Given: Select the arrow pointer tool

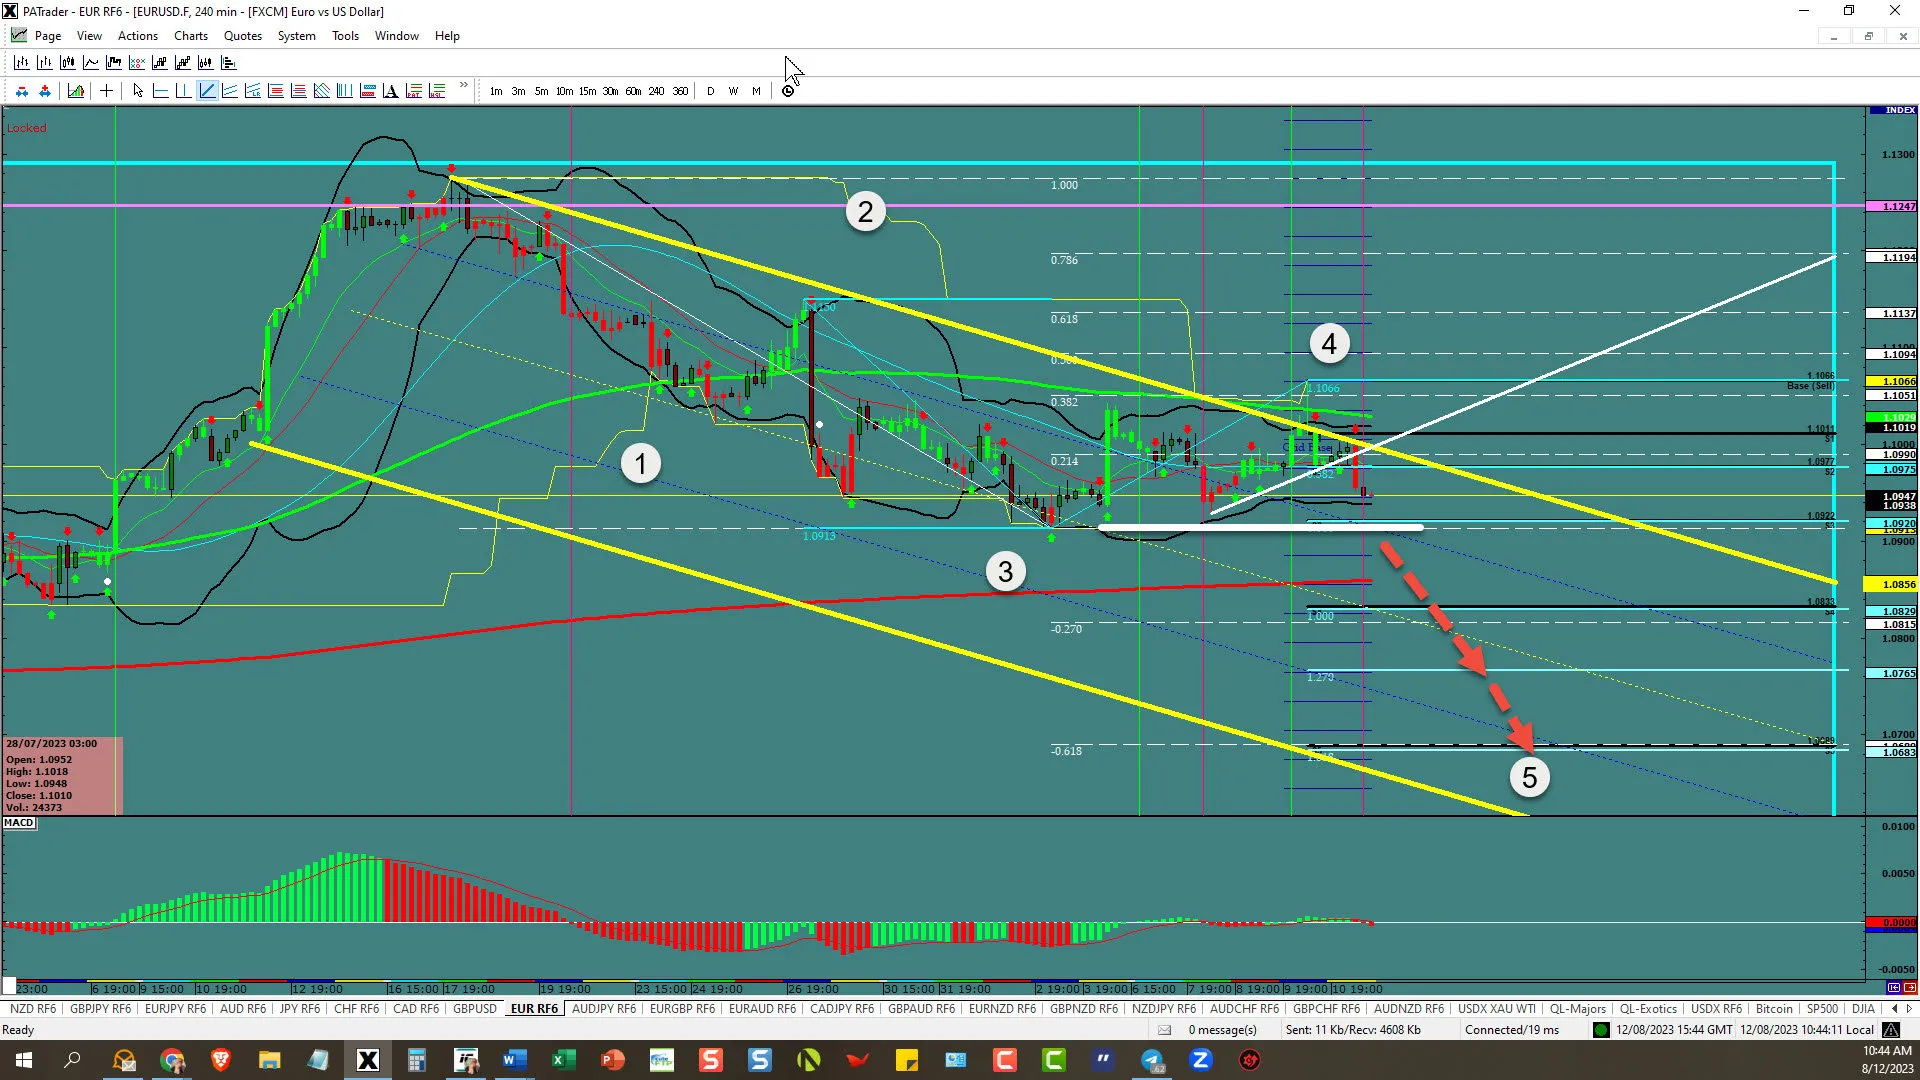Looking at the screenshot, I should (138, 91).
